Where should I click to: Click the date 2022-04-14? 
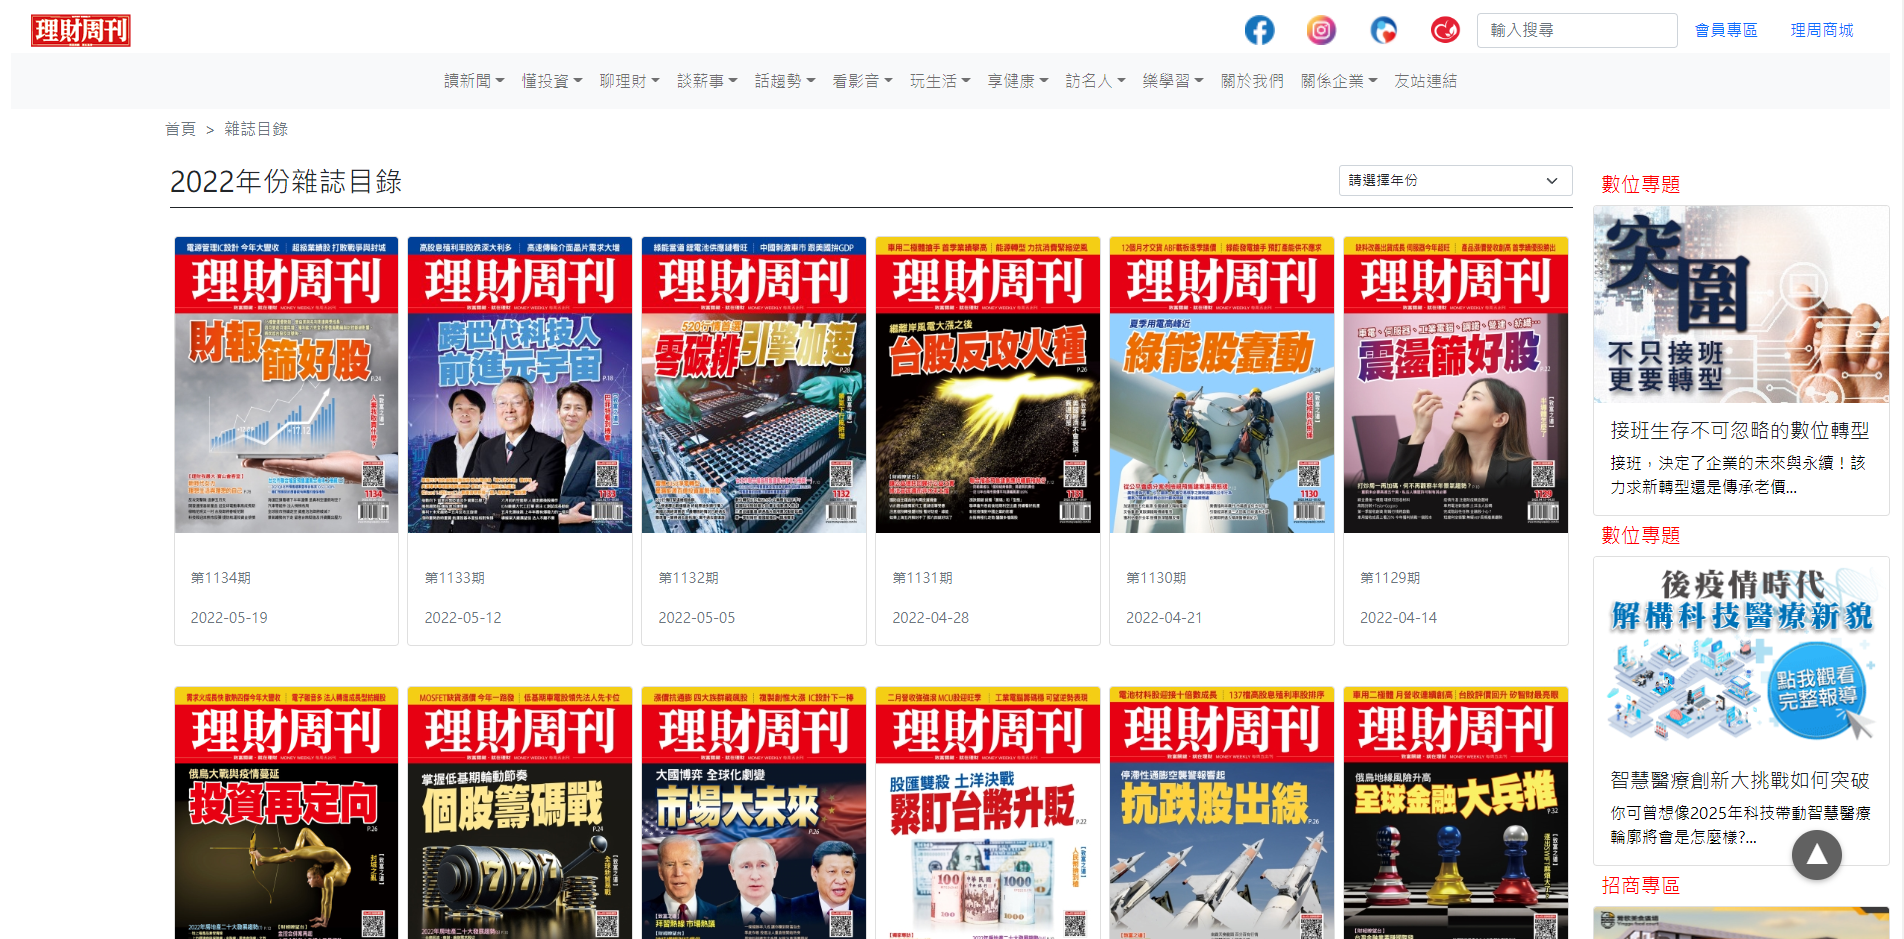click(x=1399, y=618)
